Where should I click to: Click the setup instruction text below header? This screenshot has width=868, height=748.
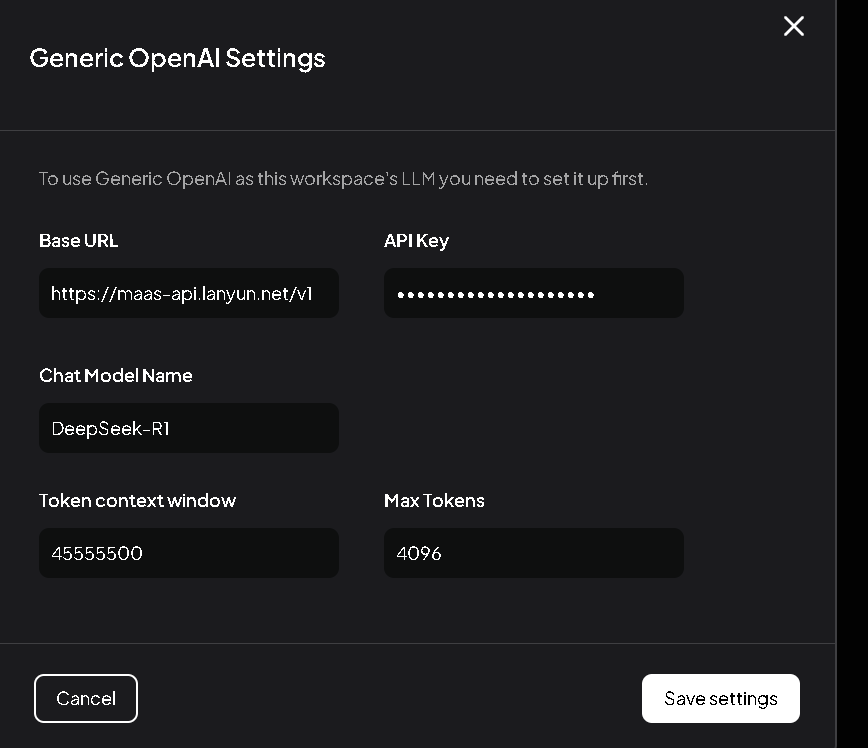[x=343, y=180]
